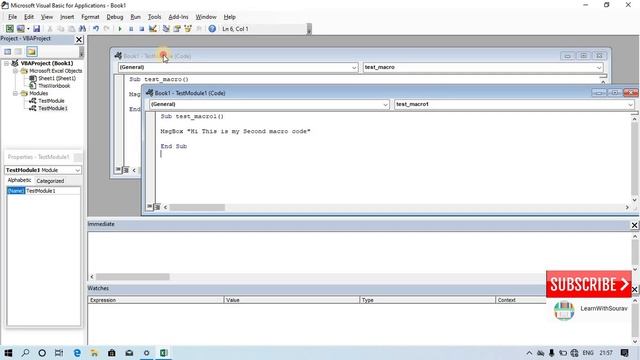Click View Object icon in Project panel
The width and height of the screenshot is (640, 360).
click(18, 51)
